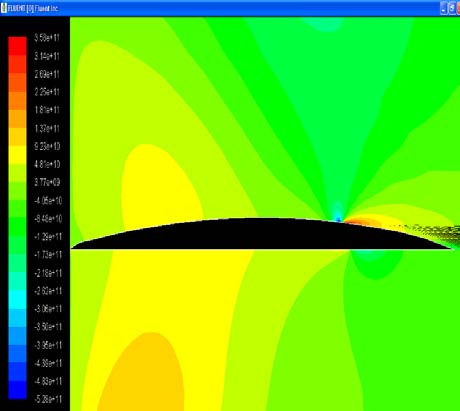The image size is (460, 411).
Task: Click the -3.06e+11 legend value label
Action: pos(48,309)
